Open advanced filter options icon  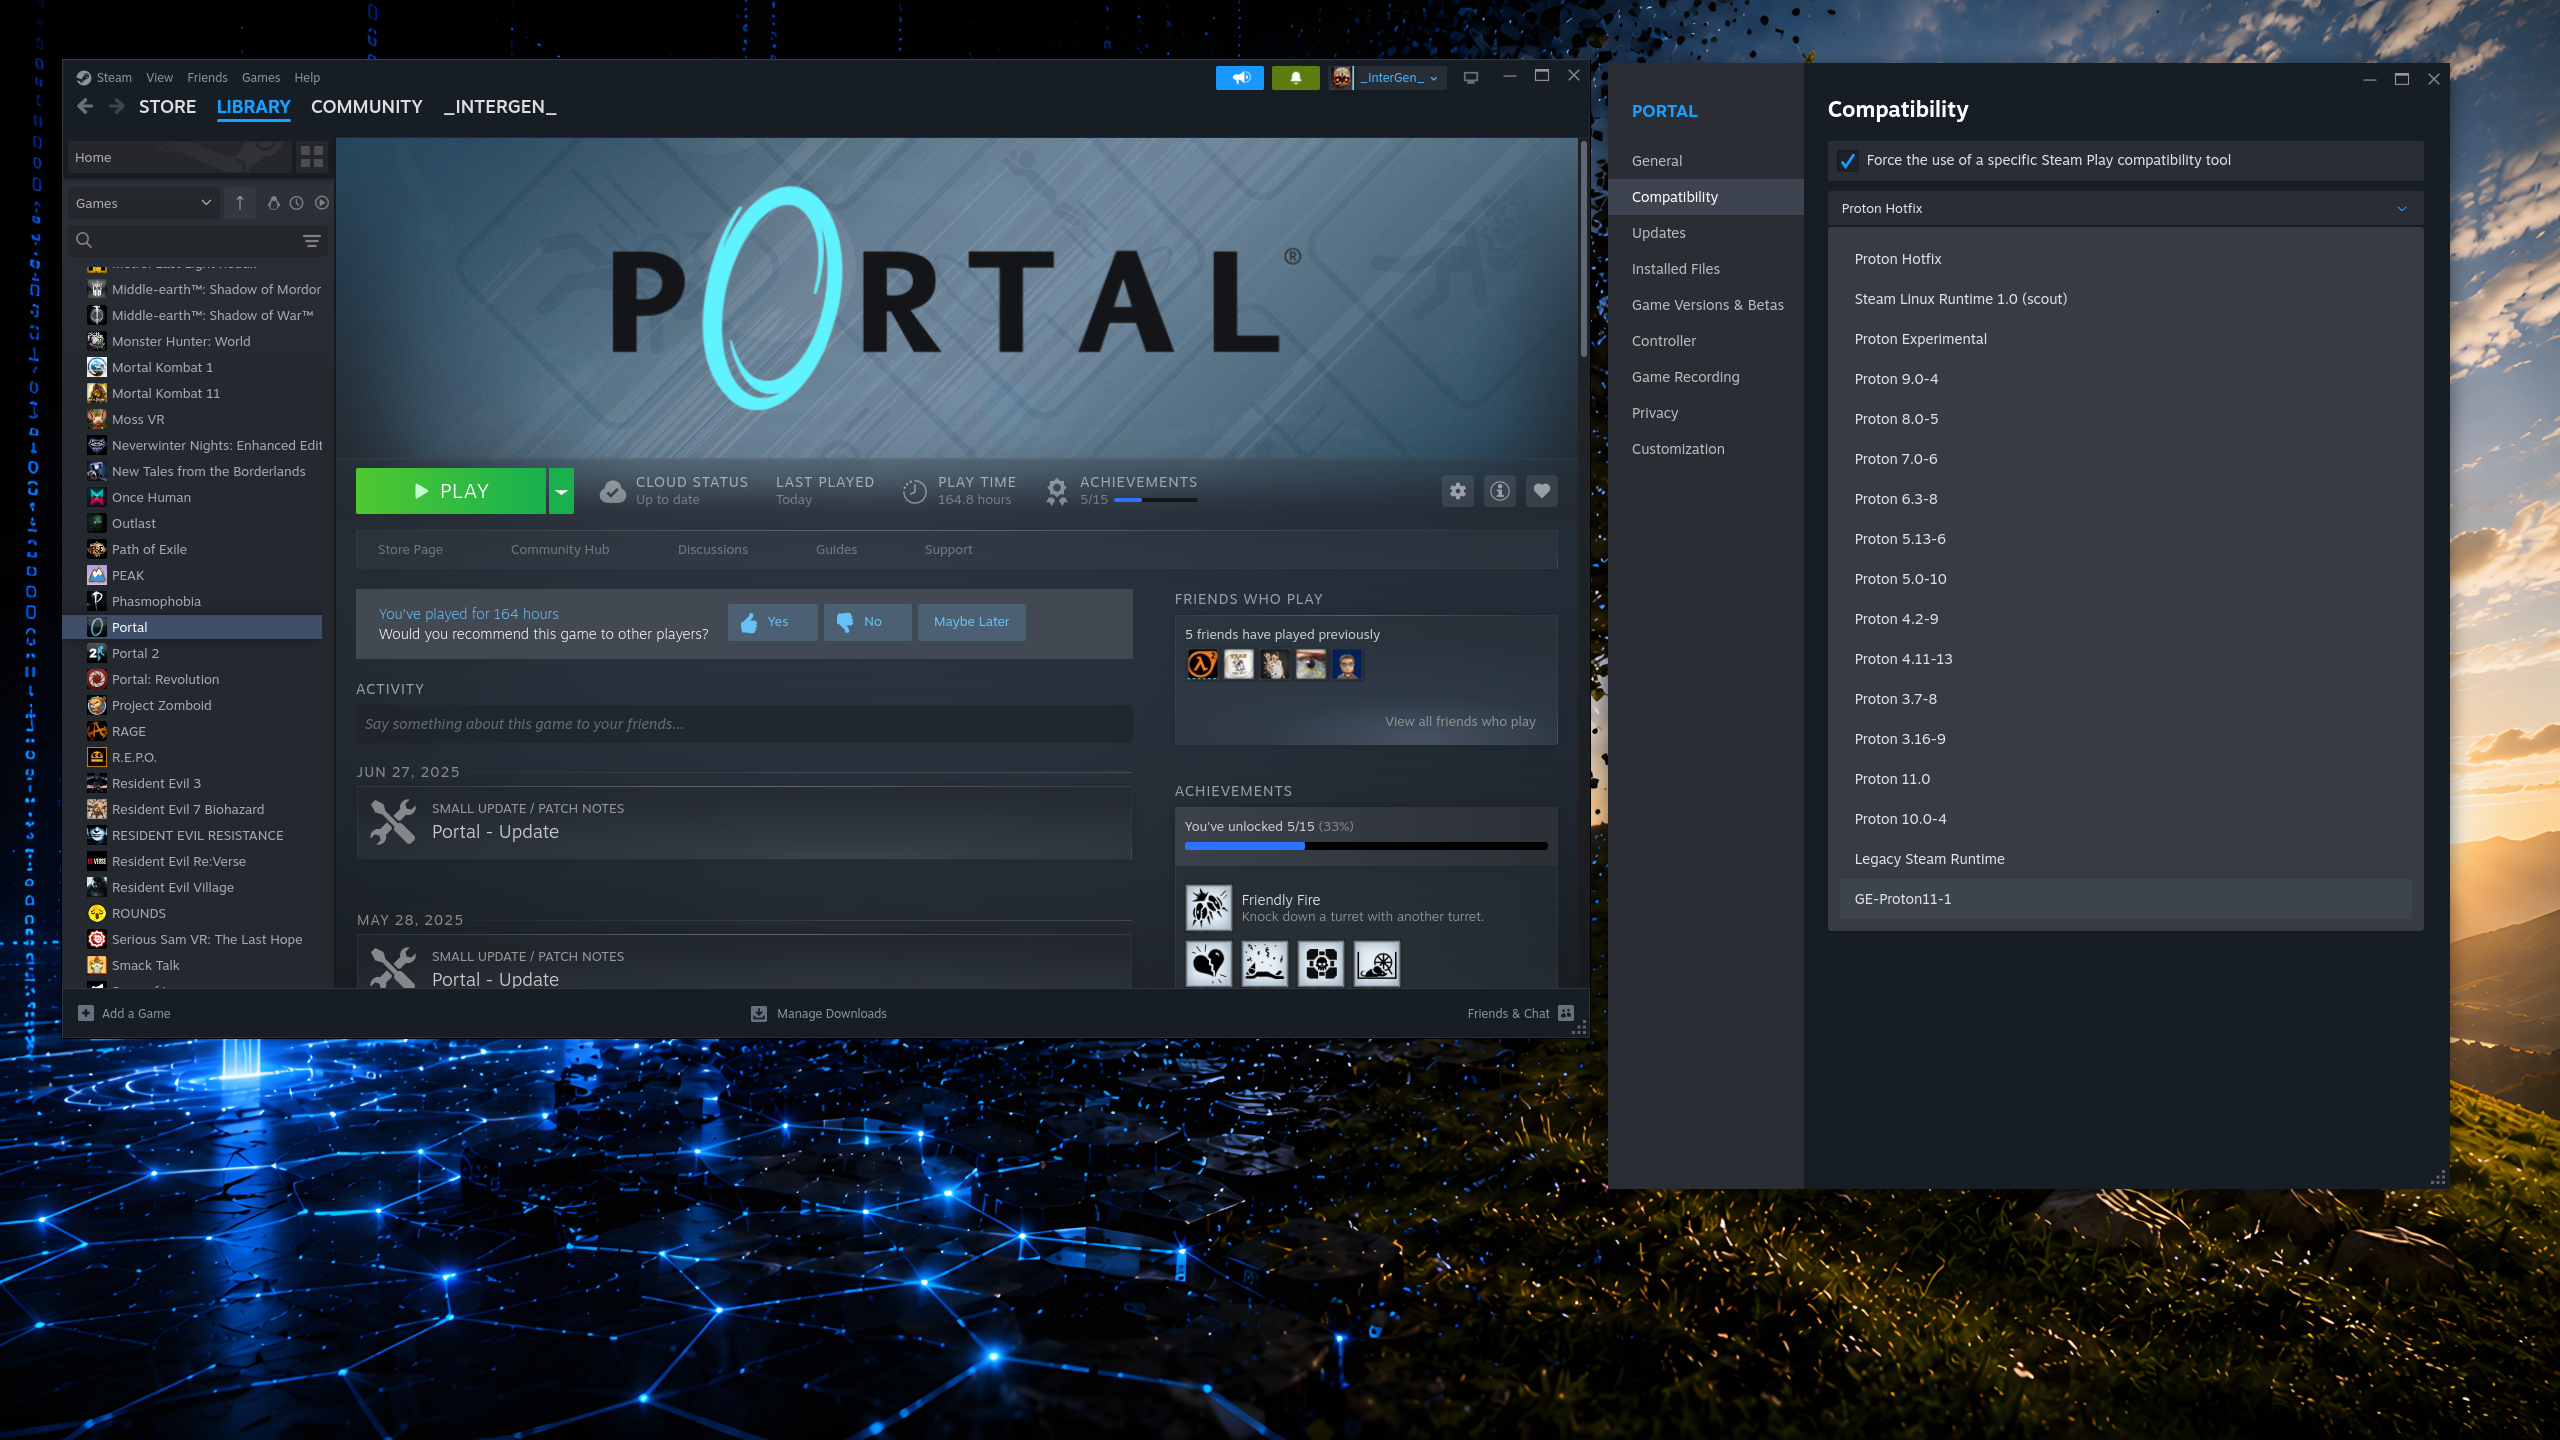pyautogui.click(x=312, y=240)
